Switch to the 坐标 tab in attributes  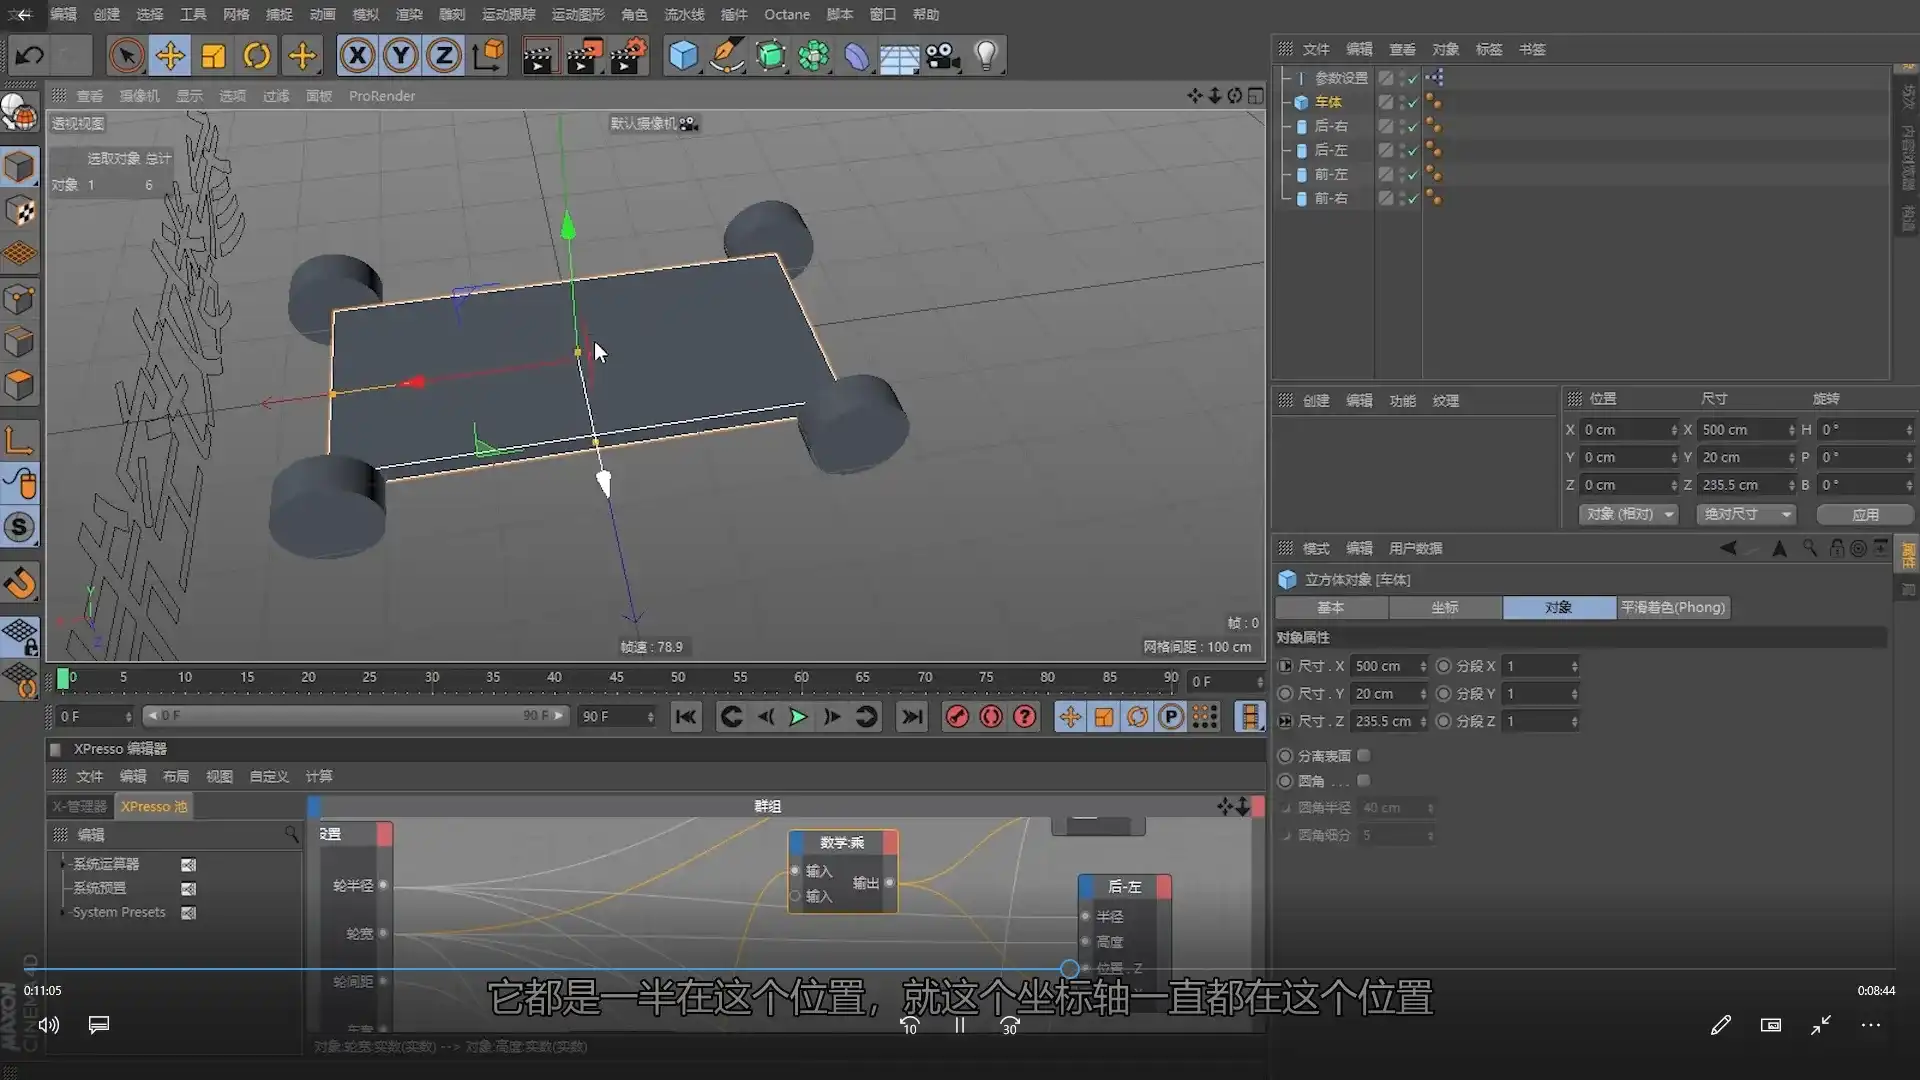click(1445, 607)
